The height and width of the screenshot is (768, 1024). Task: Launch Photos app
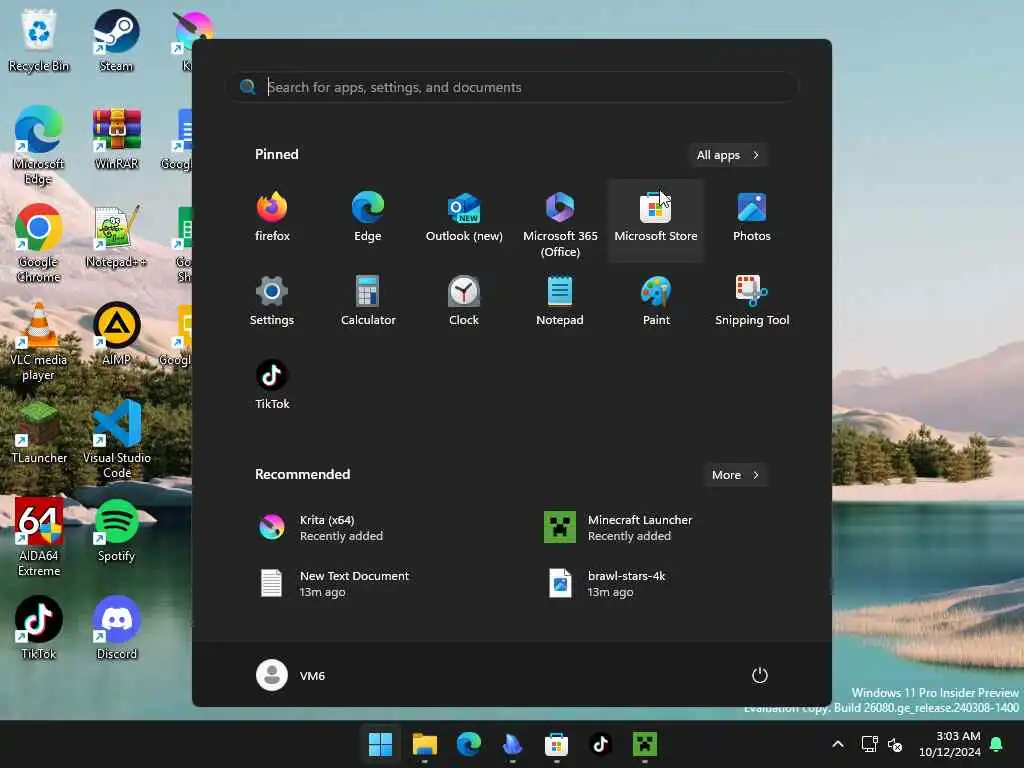pos(752,219)
